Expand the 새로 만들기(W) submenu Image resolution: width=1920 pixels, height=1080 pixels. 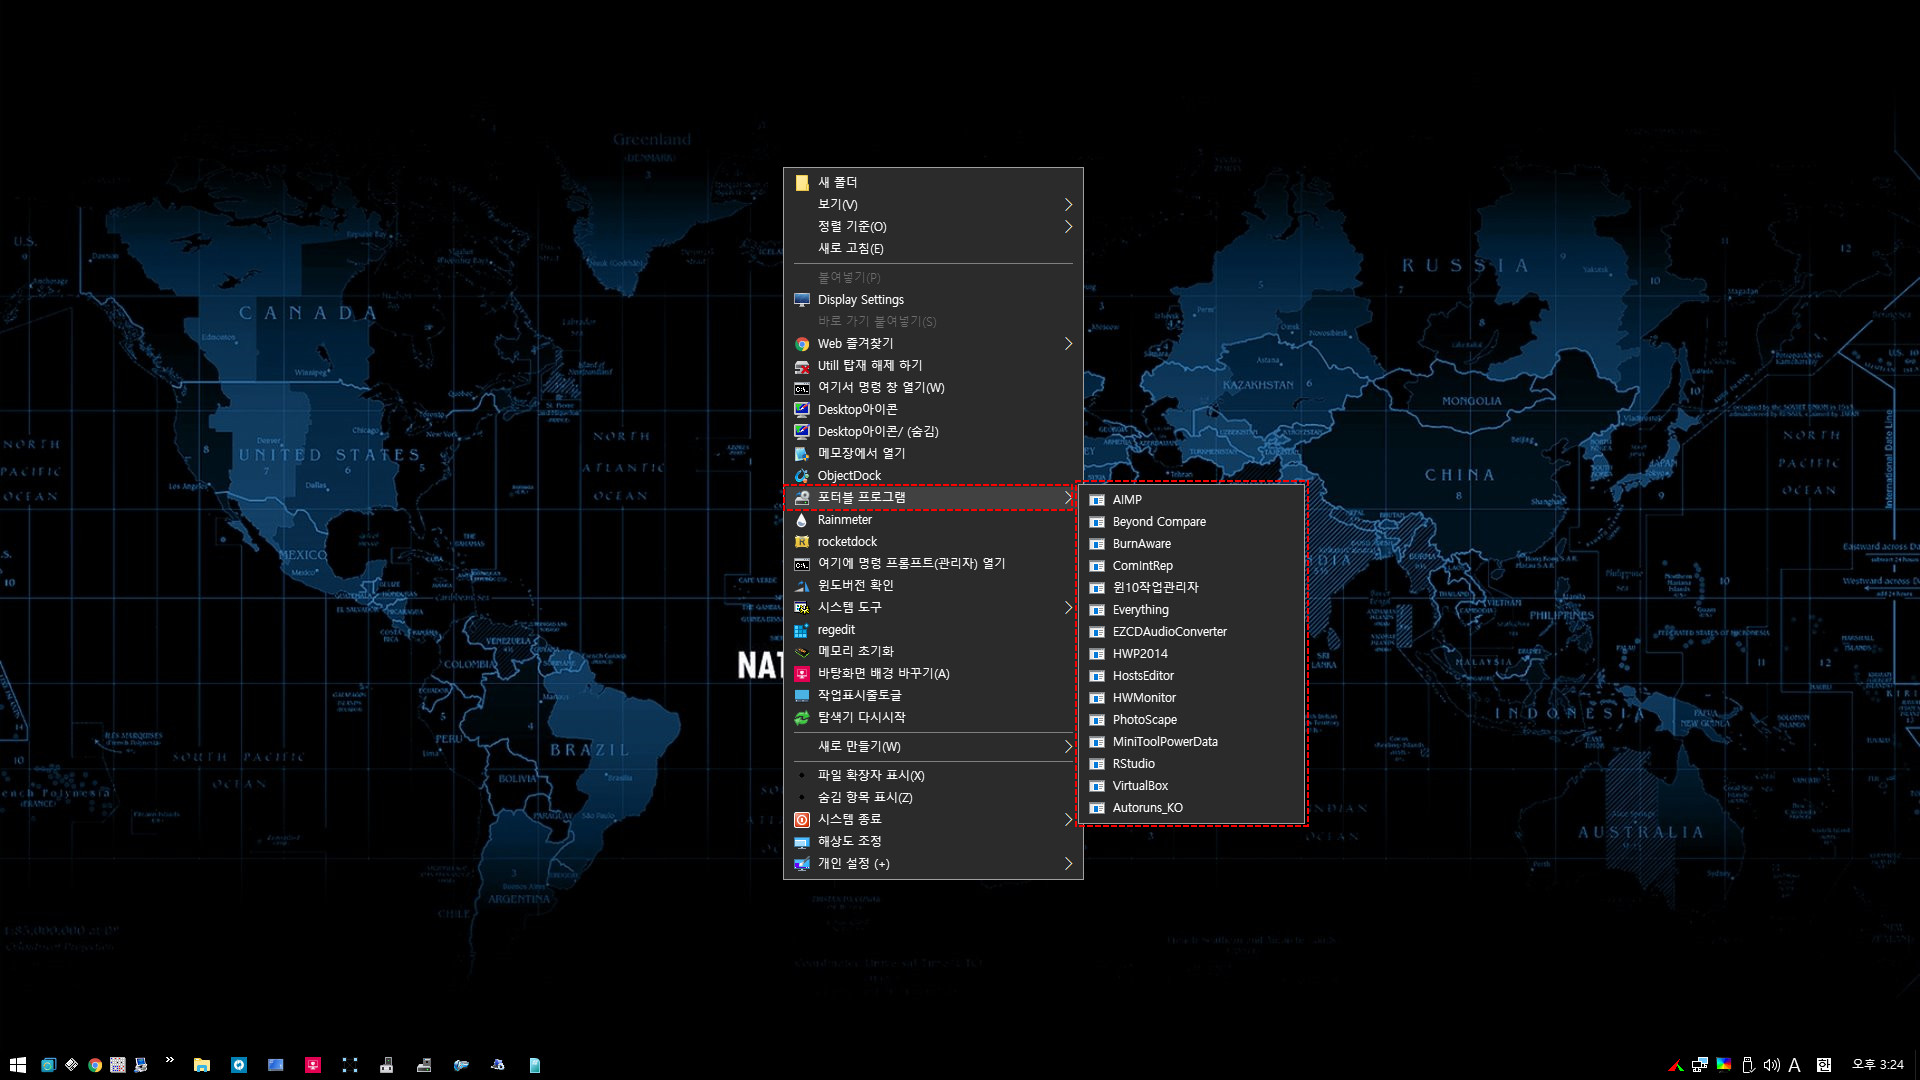(933, 746)
